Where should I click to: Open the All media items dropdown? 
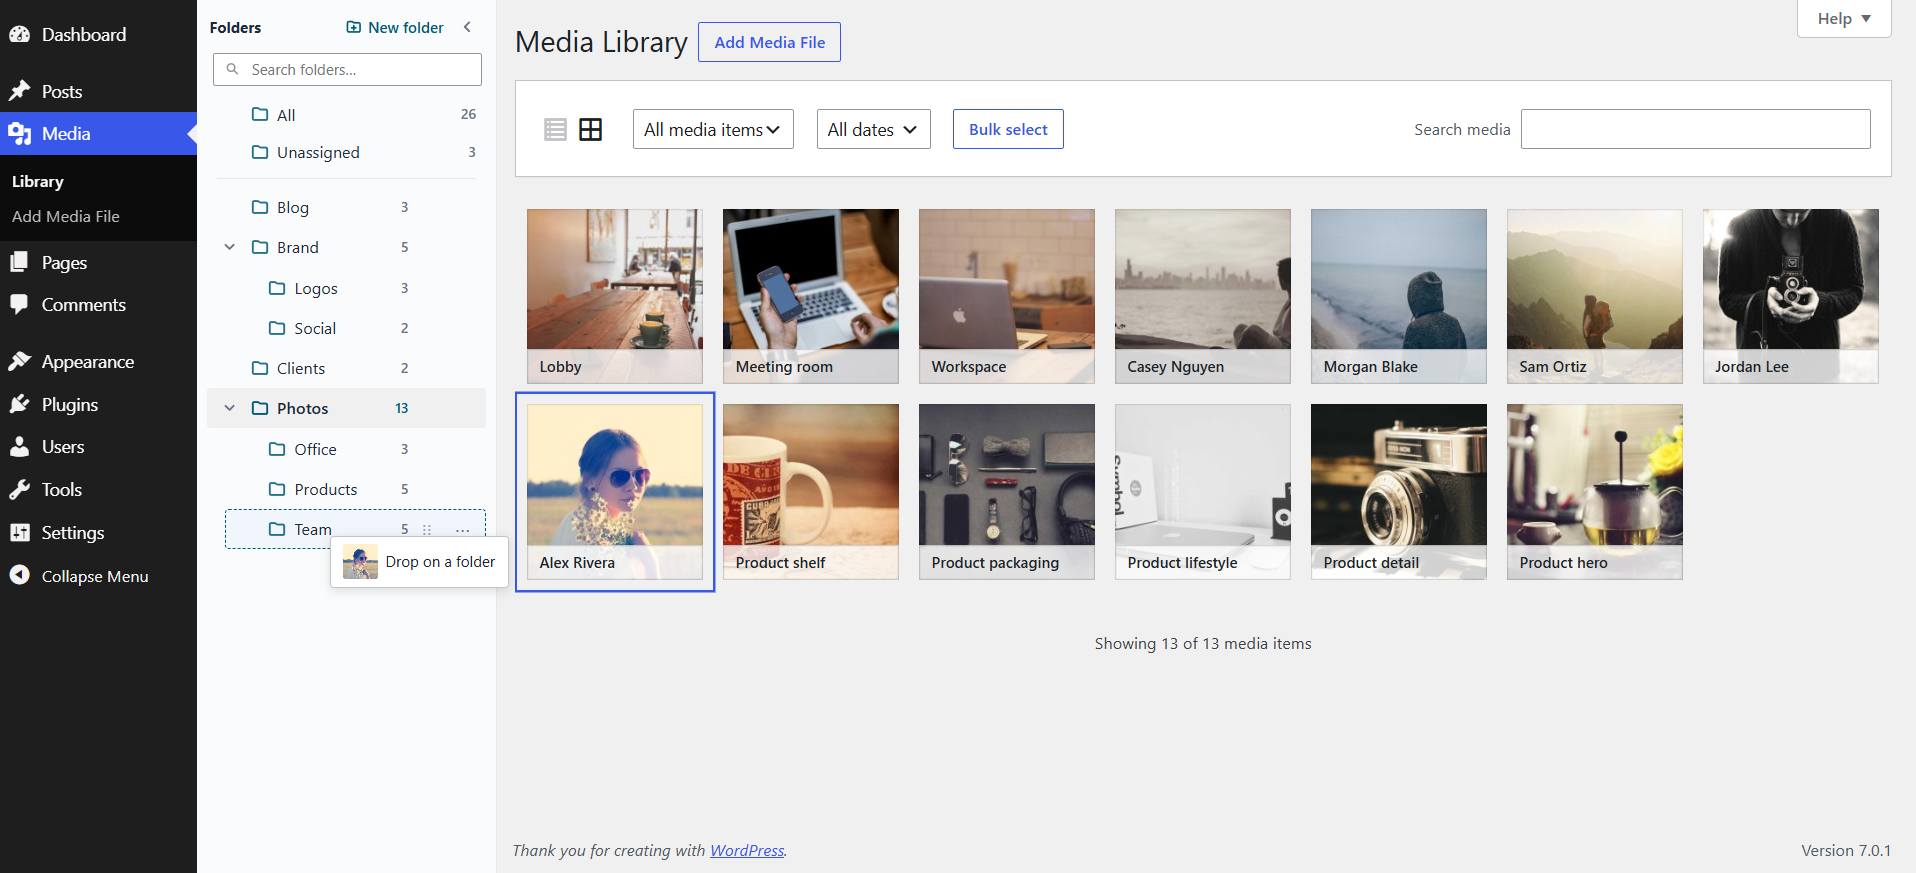(713, 129)
